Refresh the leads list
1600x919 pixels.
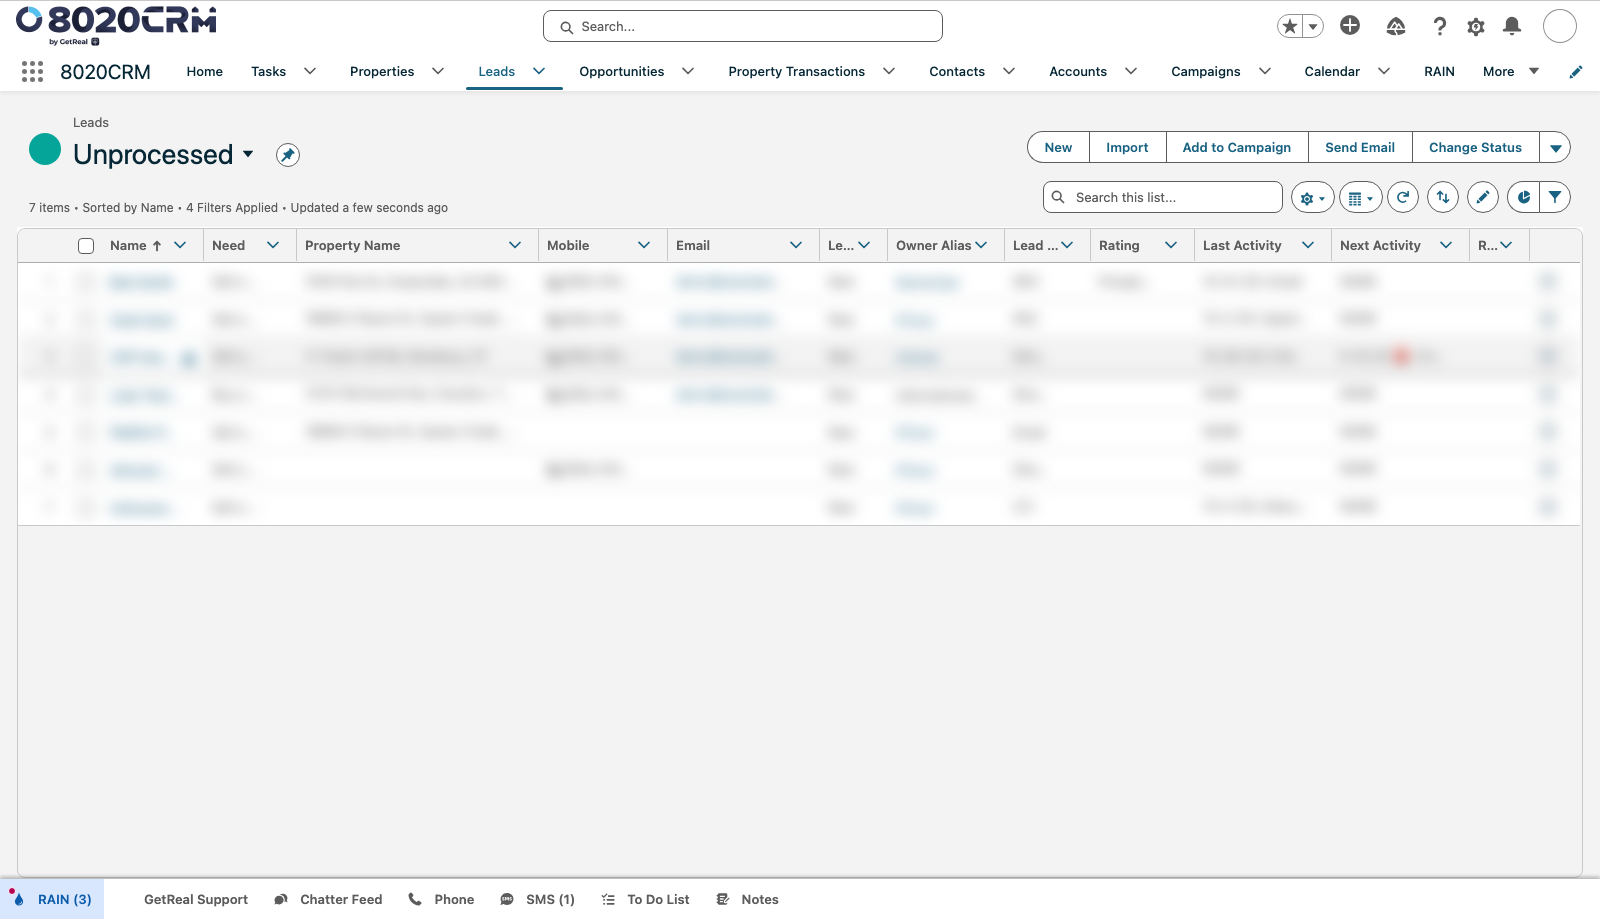coord(1403,198)
